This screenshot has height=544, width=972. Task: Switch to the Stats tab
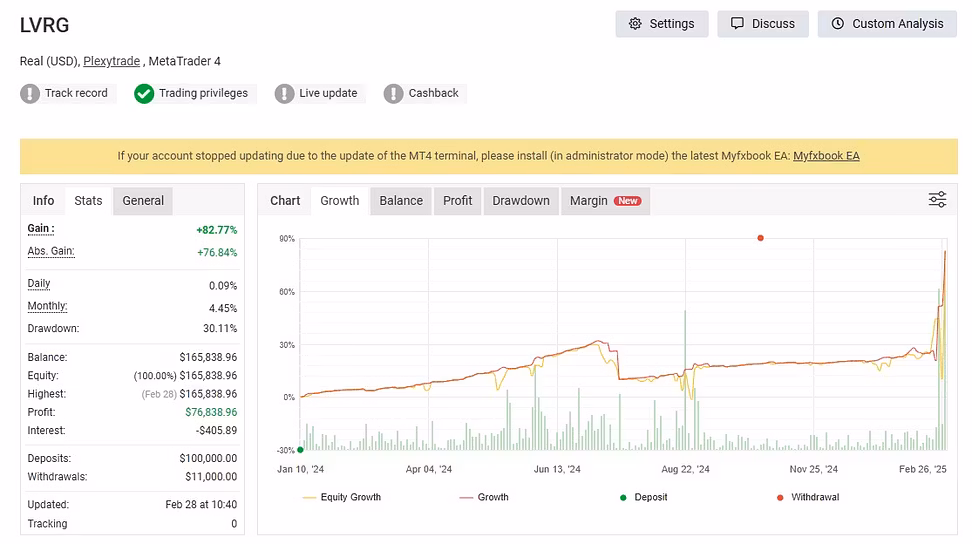88,201
